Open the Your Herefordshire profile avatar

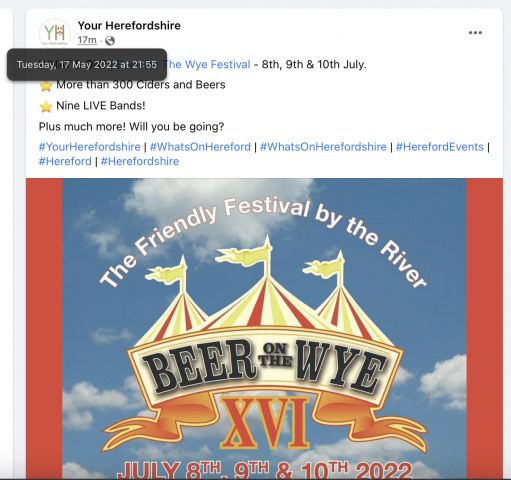[x=55, y=33]
